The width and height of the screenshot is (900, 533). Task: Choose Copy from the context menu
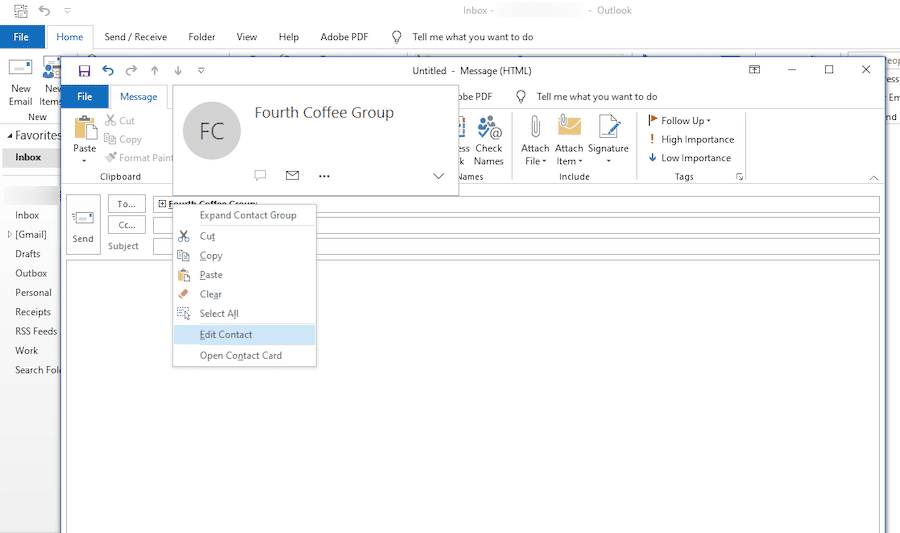pos(245,255)
